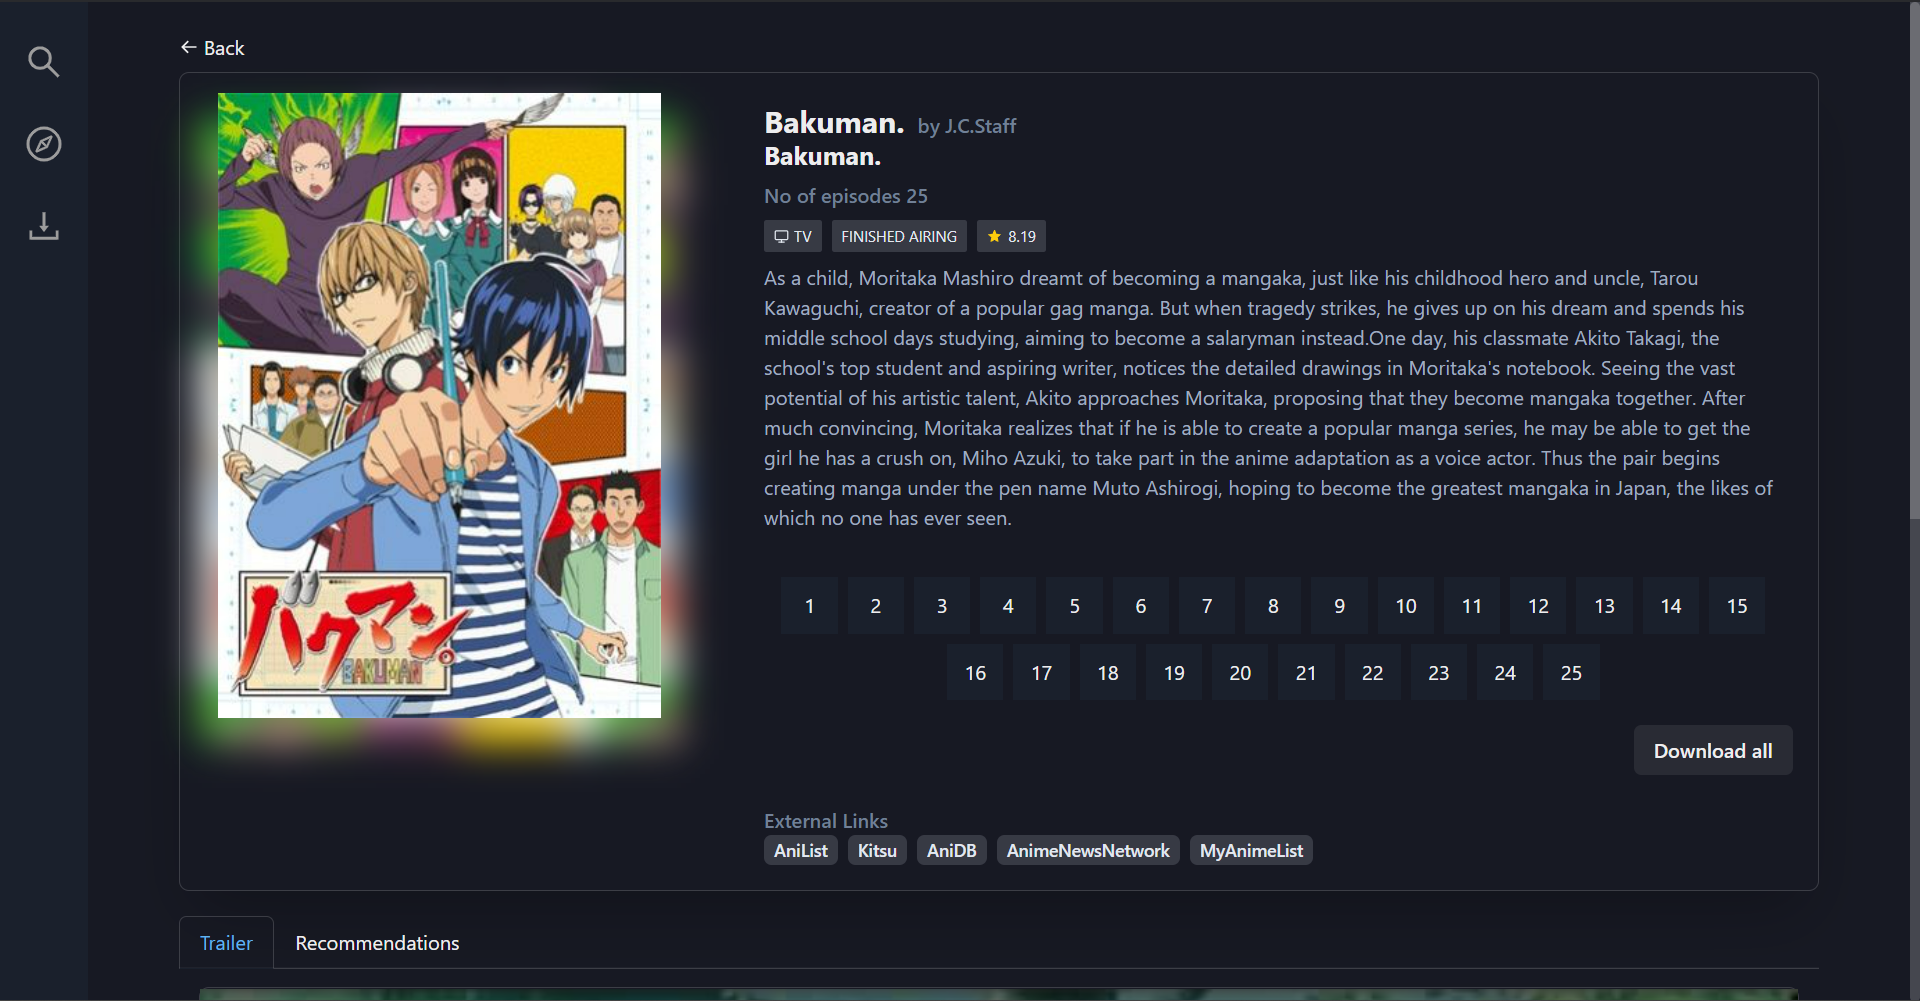The width and height of the screenshot is (1920, 1001).
Task: Open the MyAnimeList external link
Action: click(1251, 850)
